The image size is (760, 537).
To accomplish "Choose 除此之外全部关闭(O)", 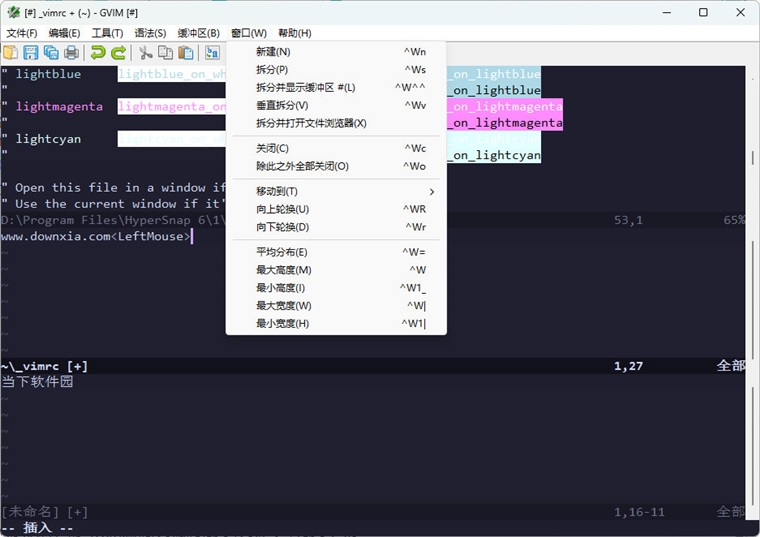I will coord(336,166).
